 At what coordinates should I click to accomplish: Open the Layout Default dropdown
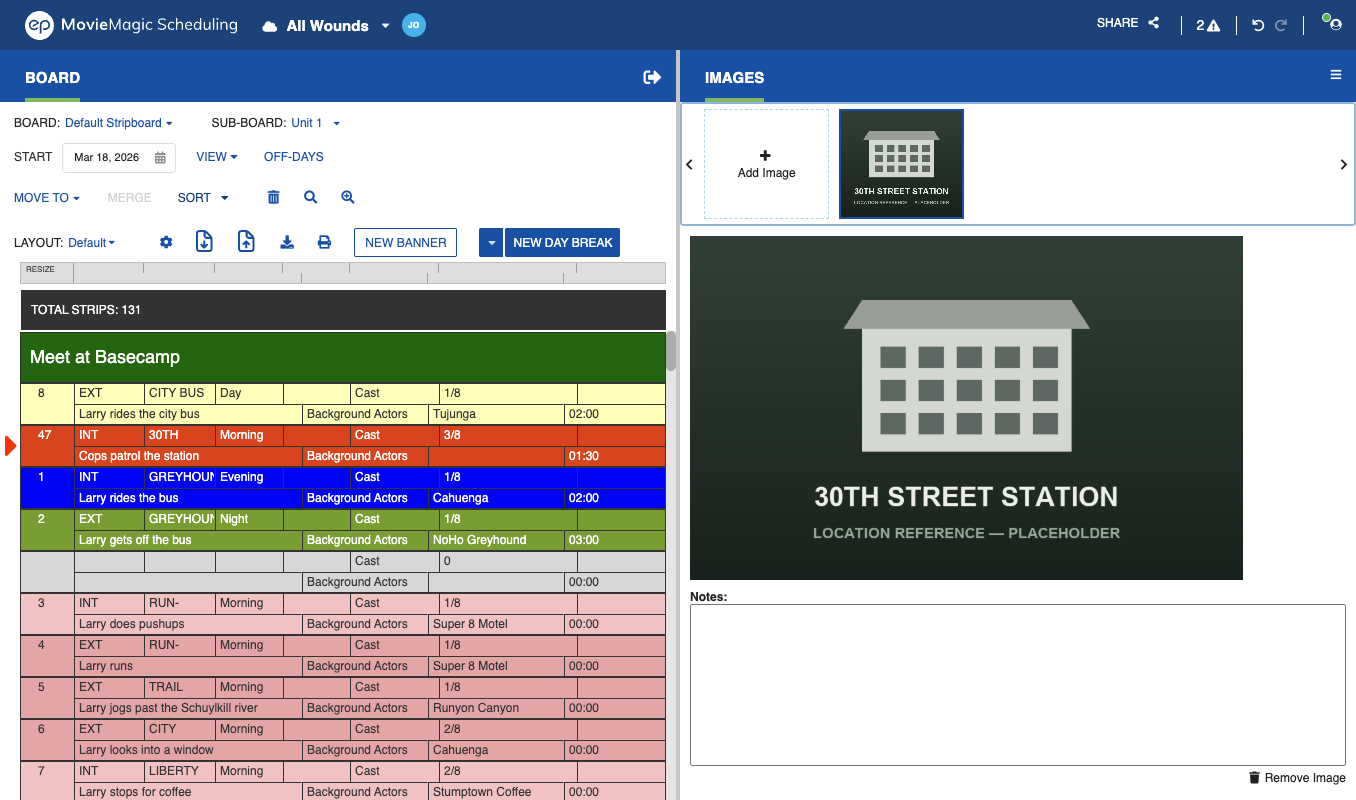(x=91, y=243)
